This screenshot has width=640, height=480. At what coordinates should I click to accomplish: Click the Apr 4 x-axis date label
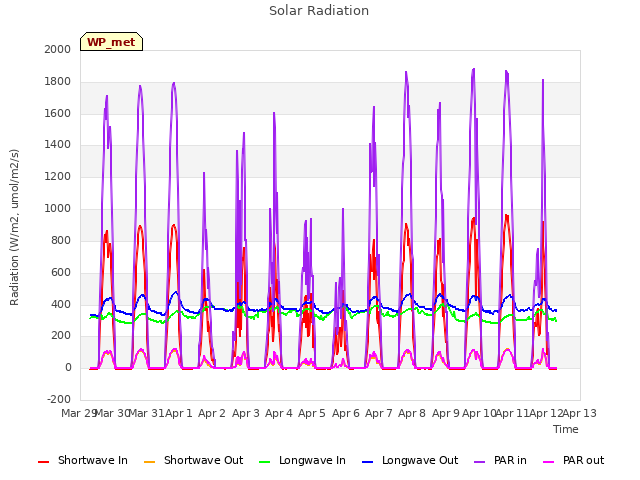[279, 413]
